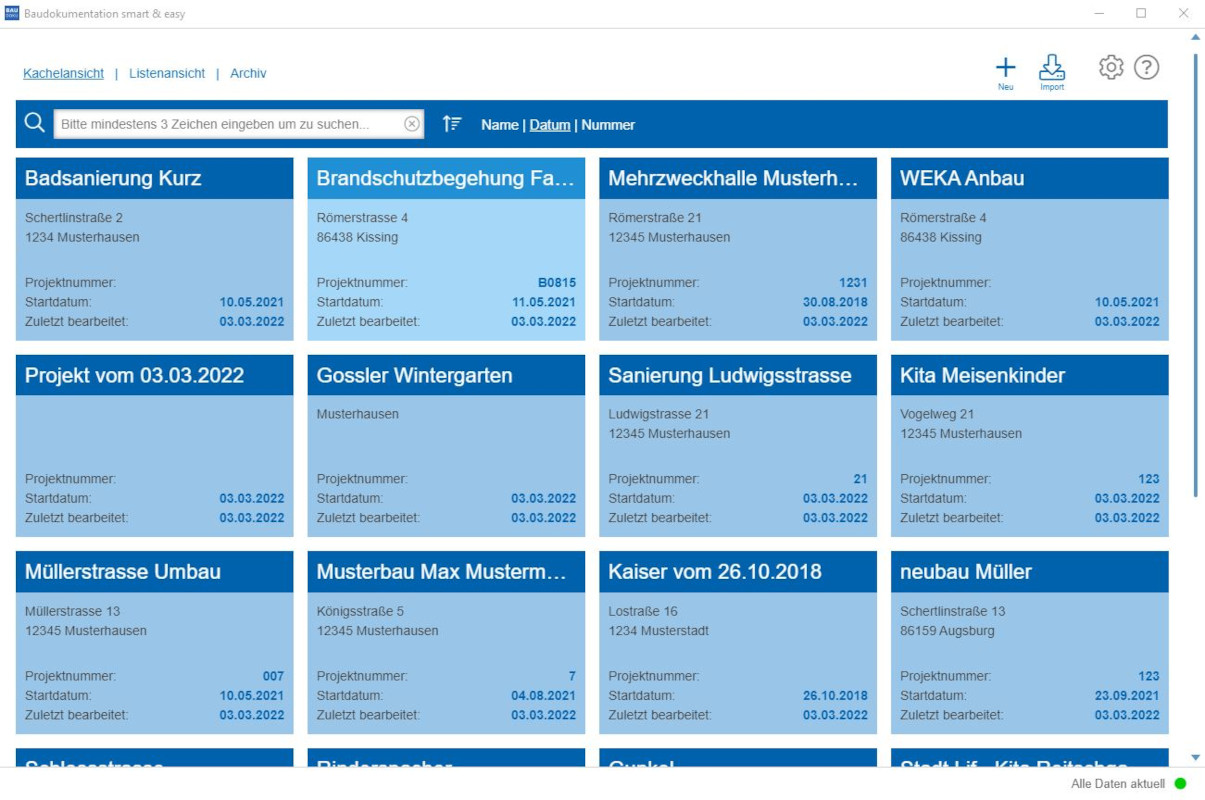
Task: Sort projects by Name
Action: (499, 125)
